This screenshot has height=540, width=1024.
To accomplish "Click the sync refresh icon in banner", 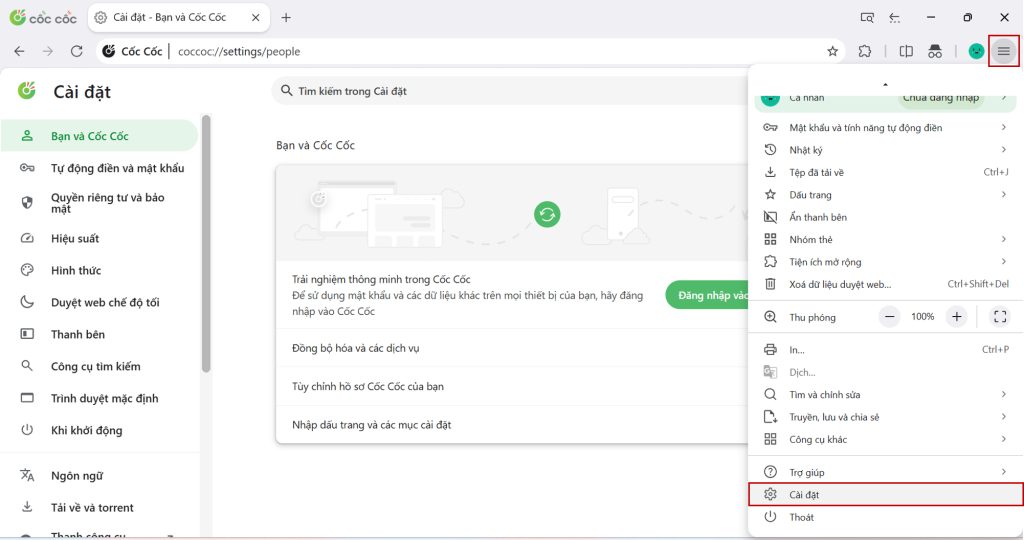I will (x=547, y=214).
